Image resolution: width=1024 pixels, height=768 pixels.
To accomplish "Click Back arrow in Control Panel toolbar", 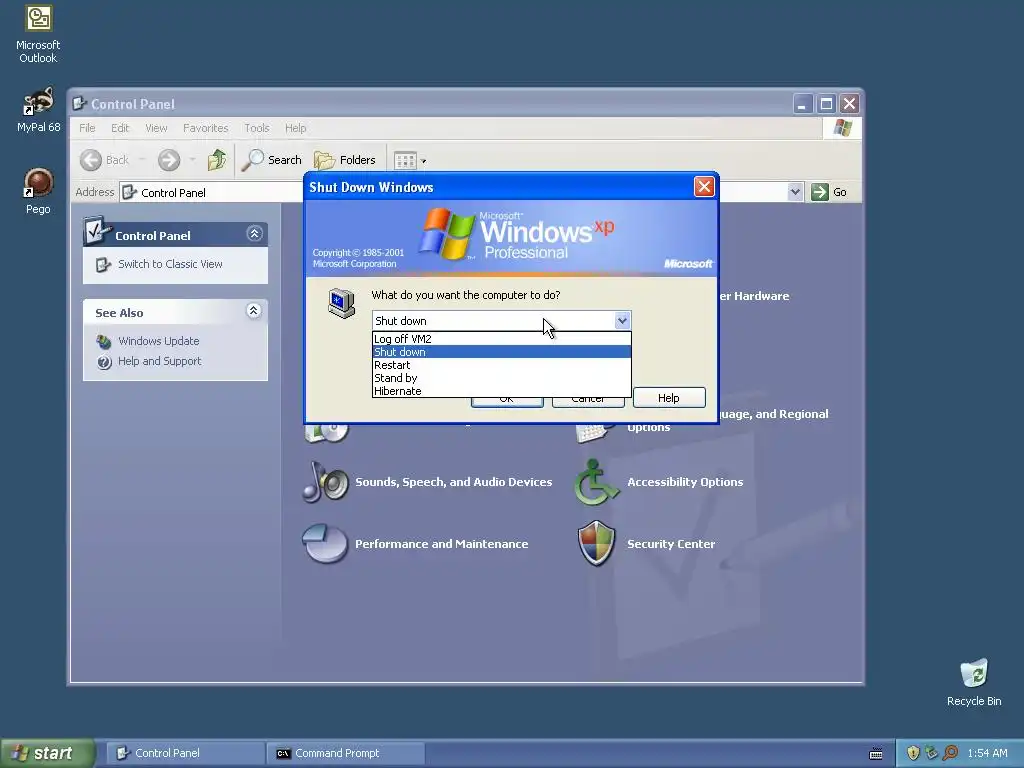I will [x=91, y=160].
